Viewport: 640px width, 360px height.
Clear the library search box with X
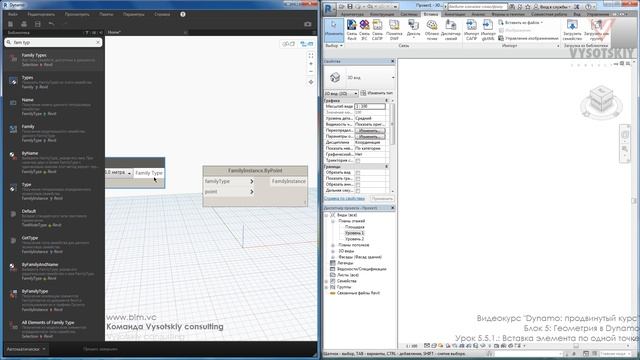pos(98,42)
